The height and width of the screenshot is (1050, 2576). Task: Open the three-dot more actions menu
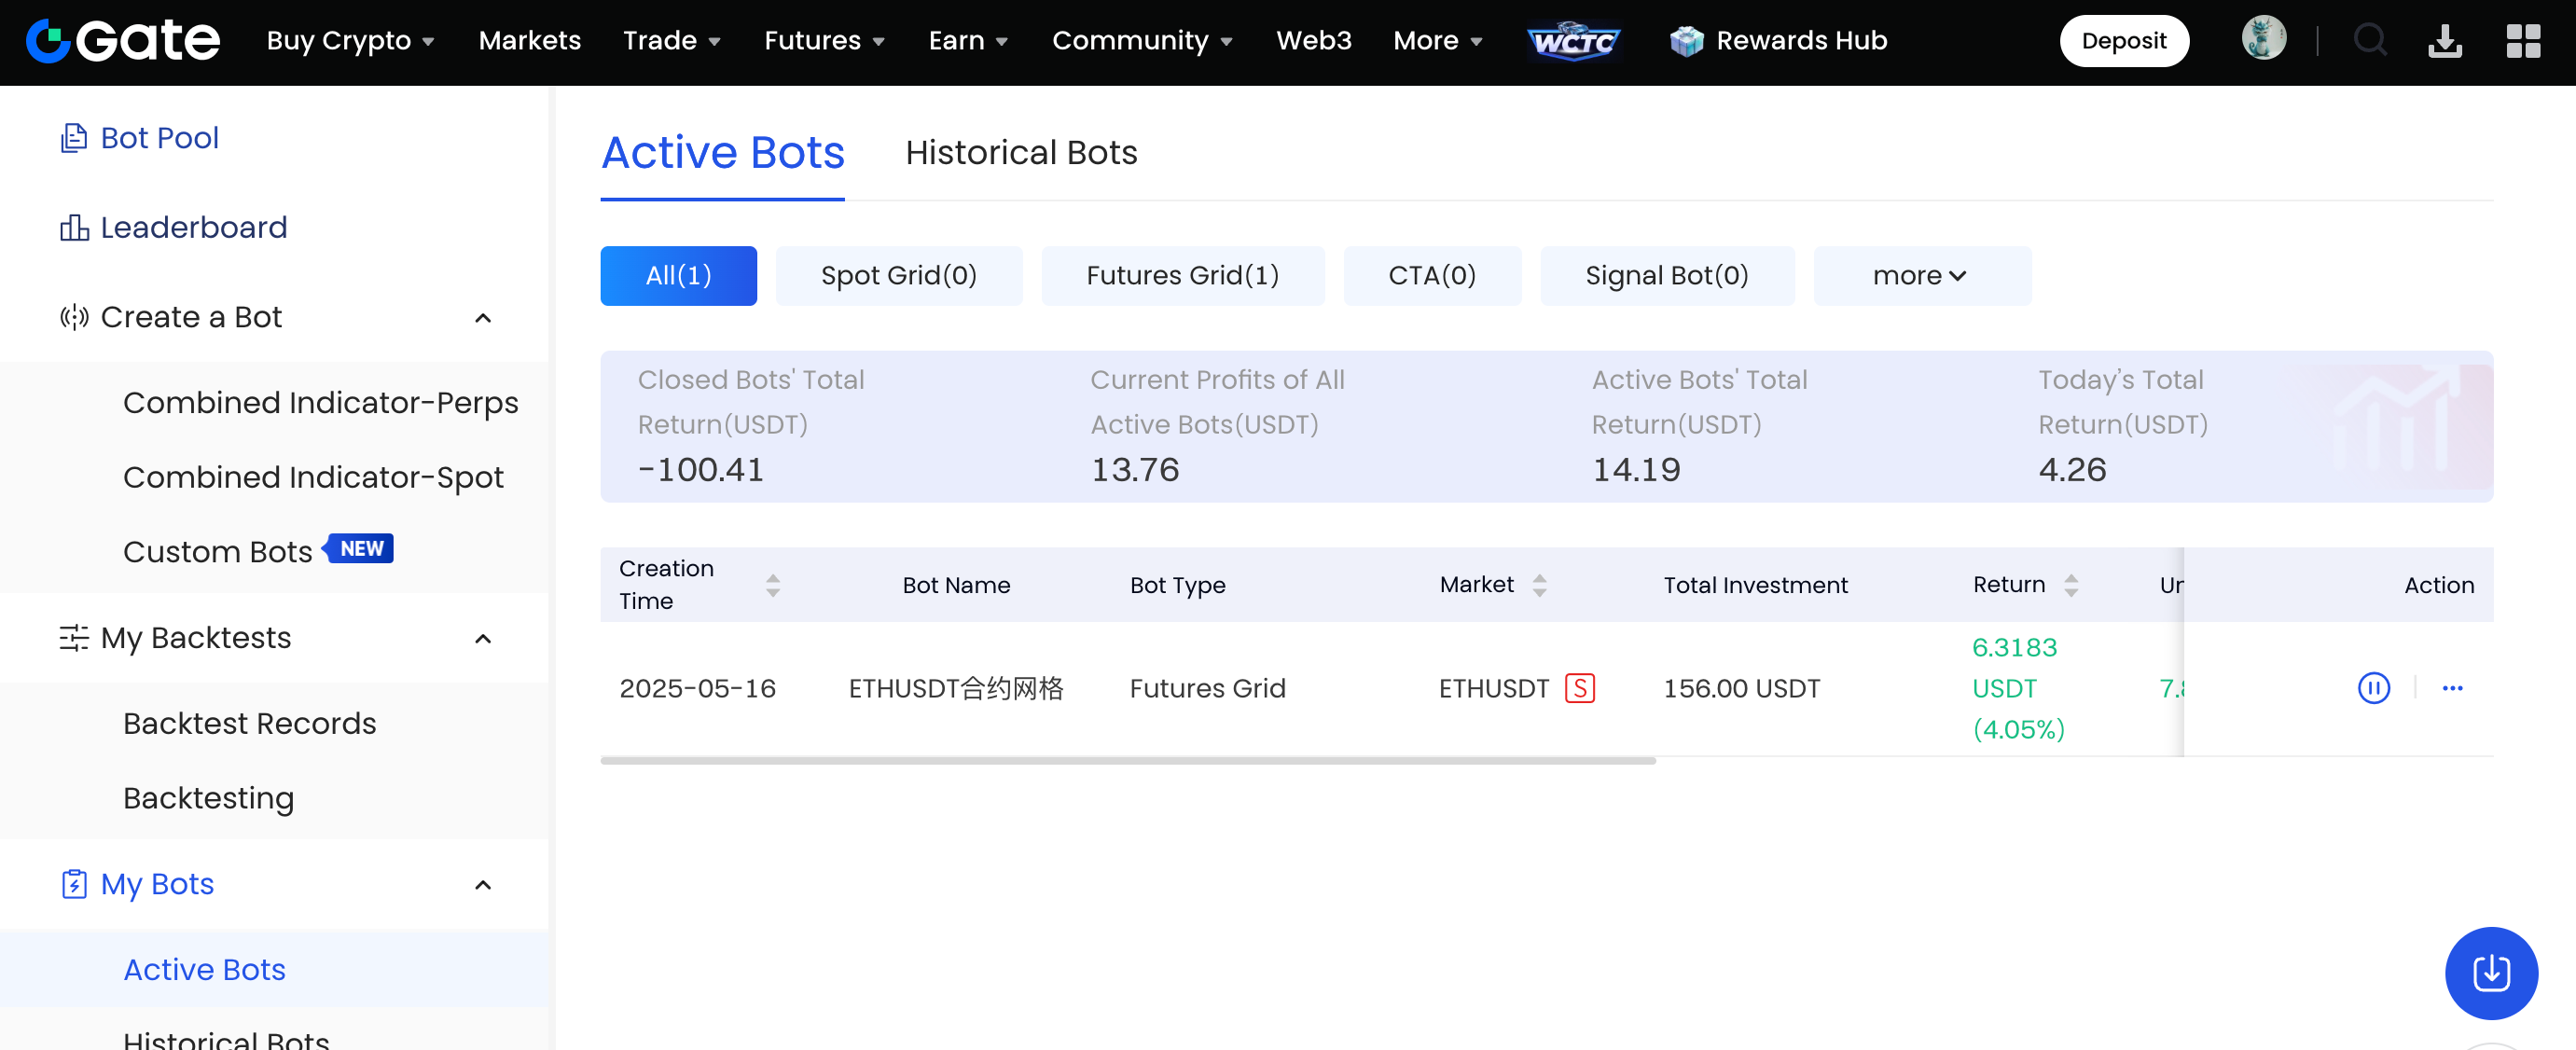click(2452, 688)
